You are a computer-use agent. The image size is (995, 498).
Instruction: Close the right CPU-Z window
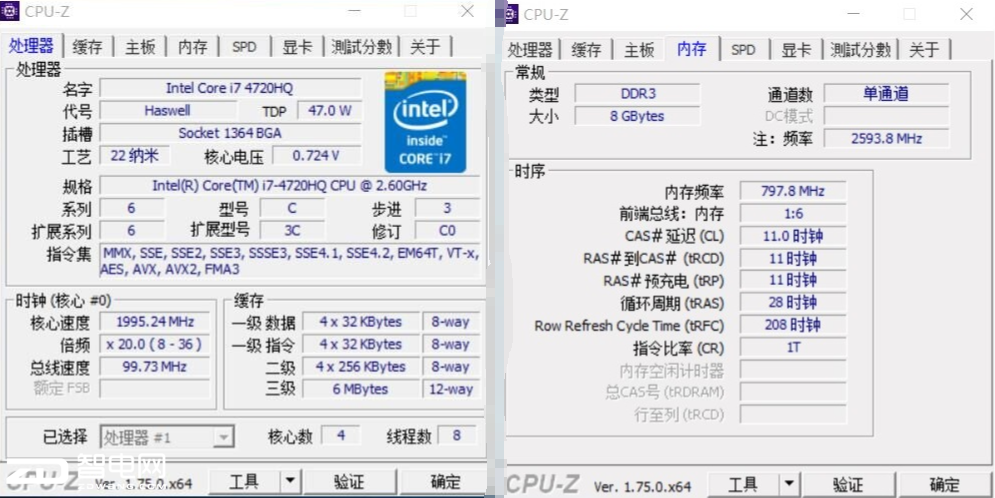(x=966, y=13)
